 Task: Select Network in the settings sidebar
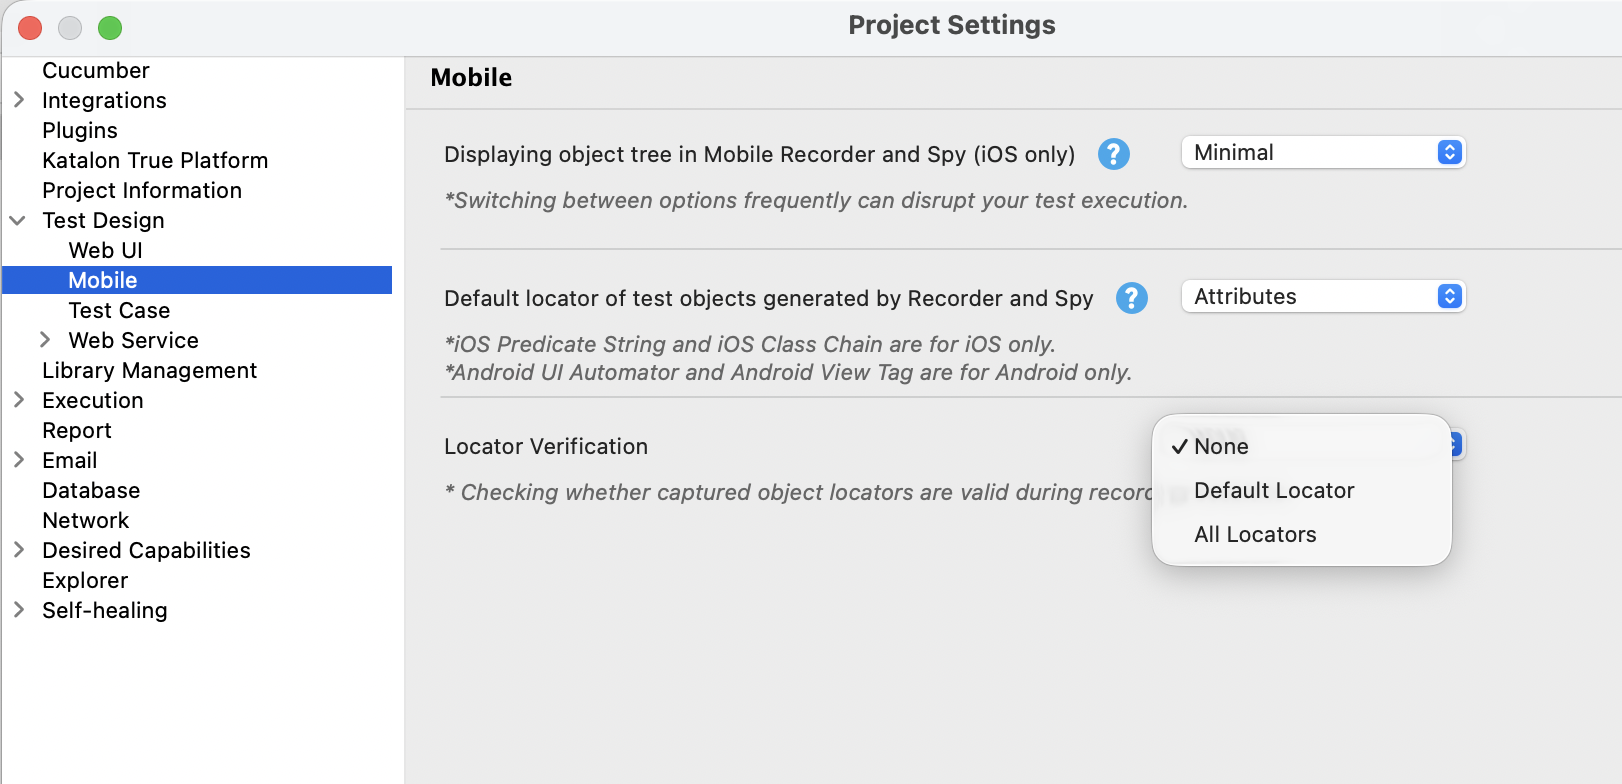click(85, 520)
